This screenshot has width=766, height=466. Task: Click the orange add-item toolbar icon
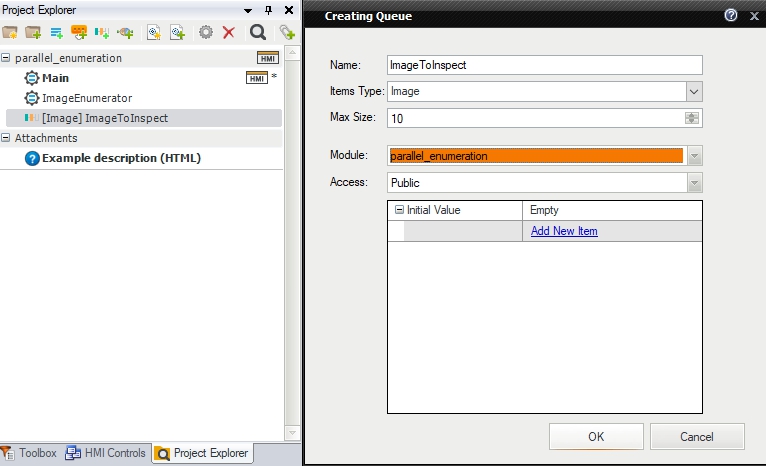tap(79, 33)
